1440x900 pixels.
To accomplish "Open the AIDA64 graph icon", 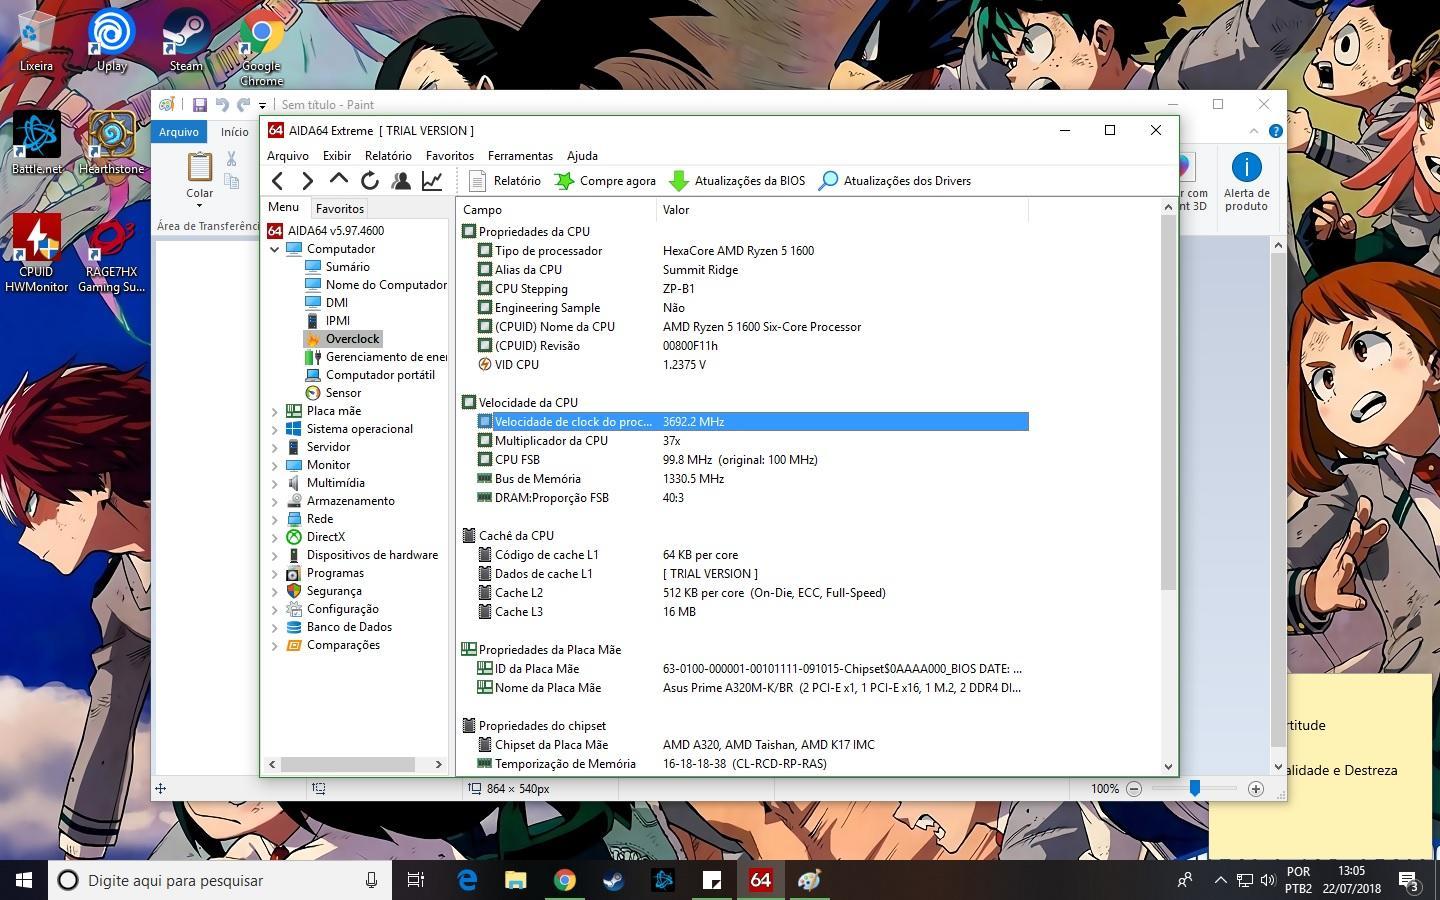I will click(432, 181).
